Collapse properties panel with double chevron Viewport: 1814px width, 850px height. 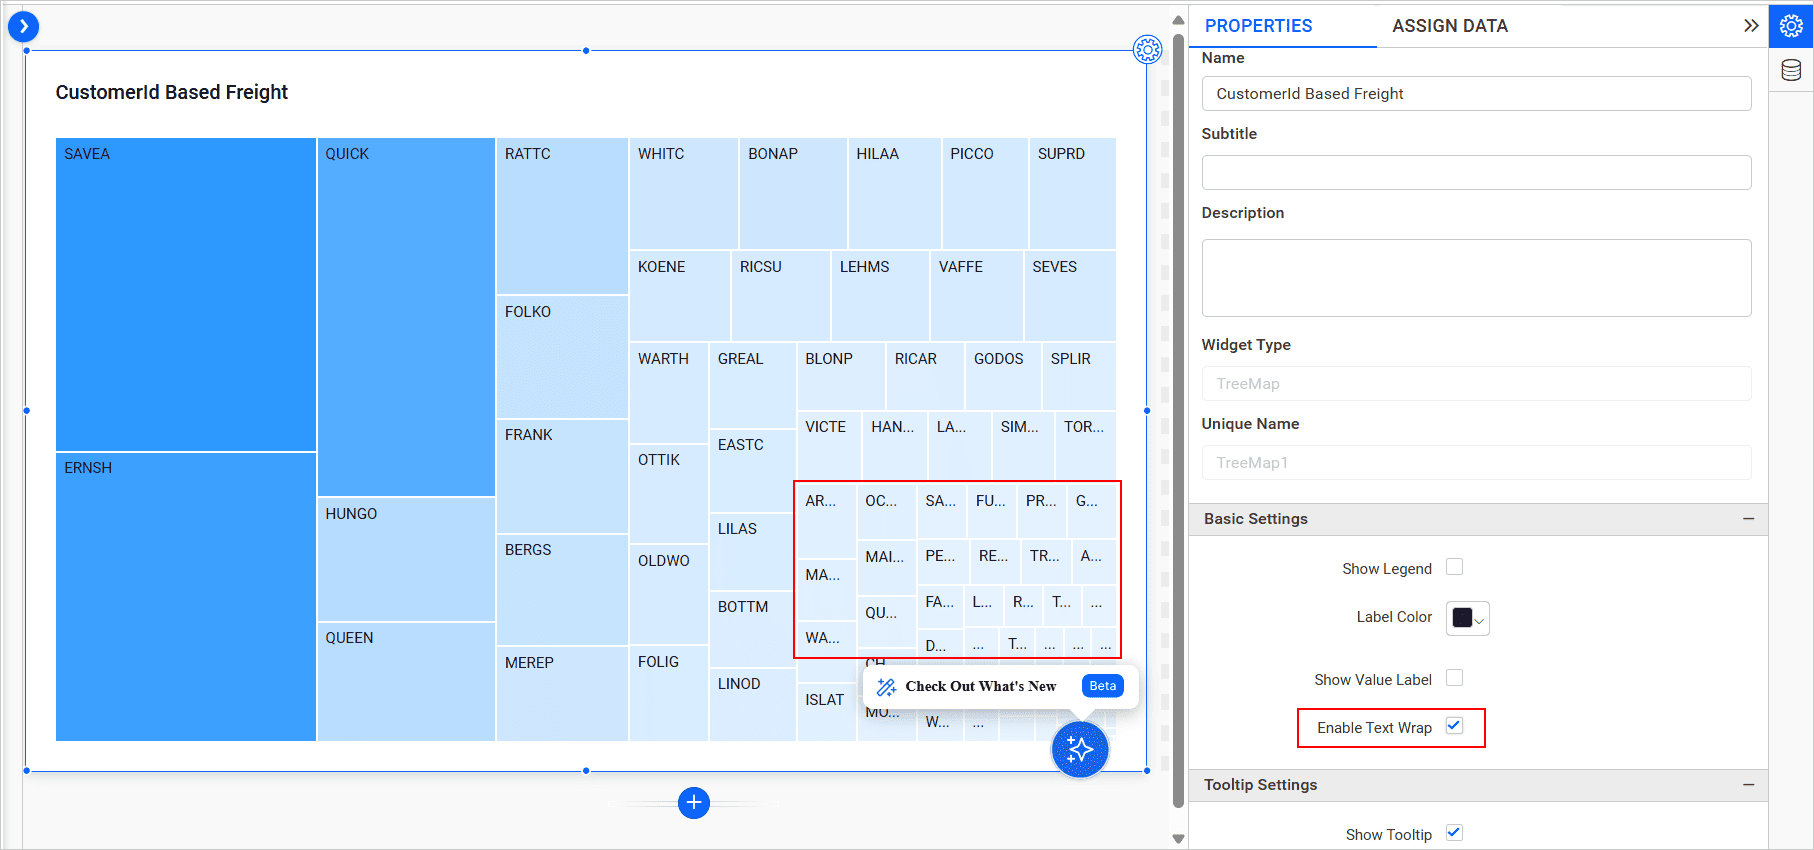1750,26
